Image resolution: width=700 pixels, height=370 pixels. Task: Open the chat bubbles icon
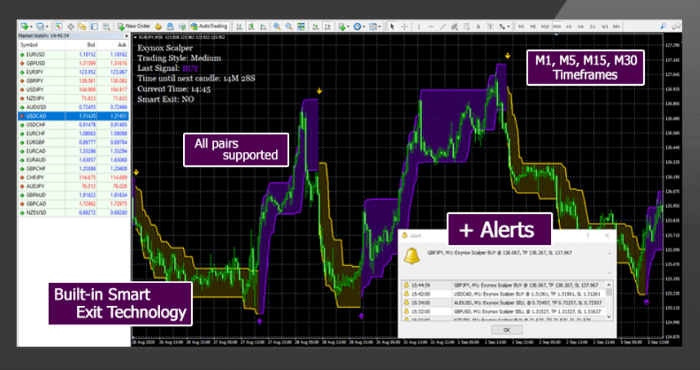(676, 26)
